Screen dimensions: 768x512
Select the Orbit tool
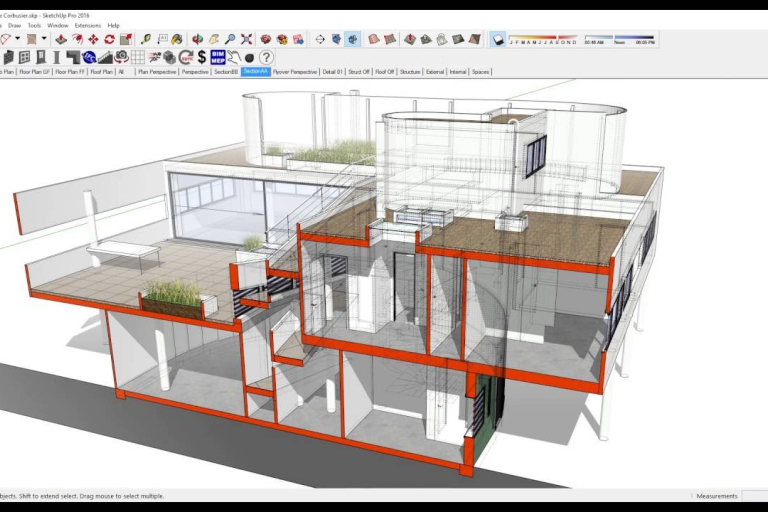pyautogui.click(x=197, y=39)
